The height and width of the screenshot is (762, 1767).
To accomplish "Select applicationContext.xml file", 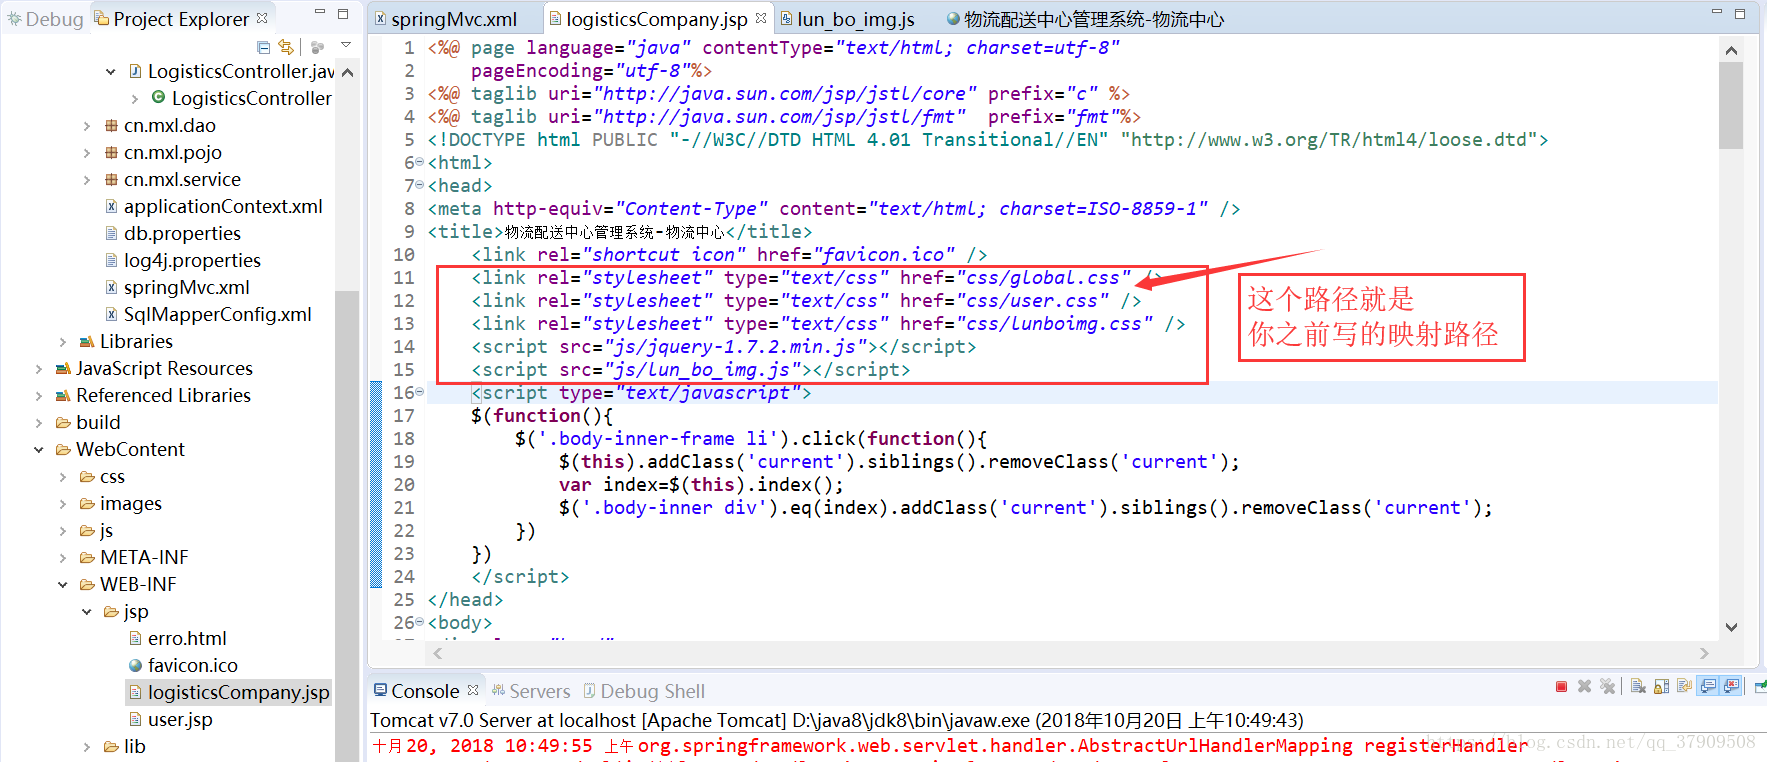I will point(214,206).
